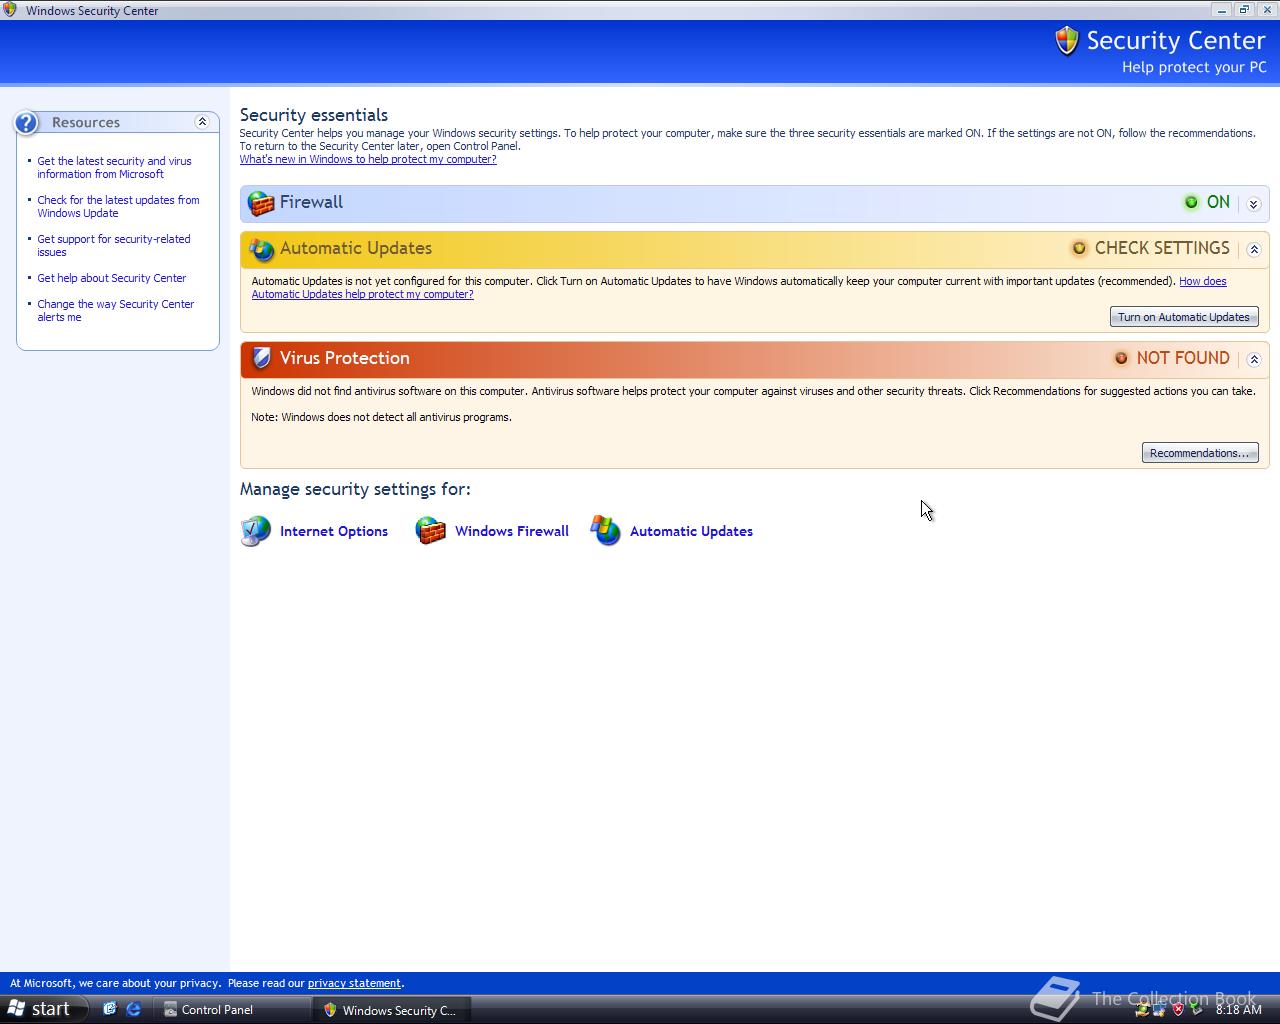Click the Safely Remove Hardware tray icon

1196,1009
